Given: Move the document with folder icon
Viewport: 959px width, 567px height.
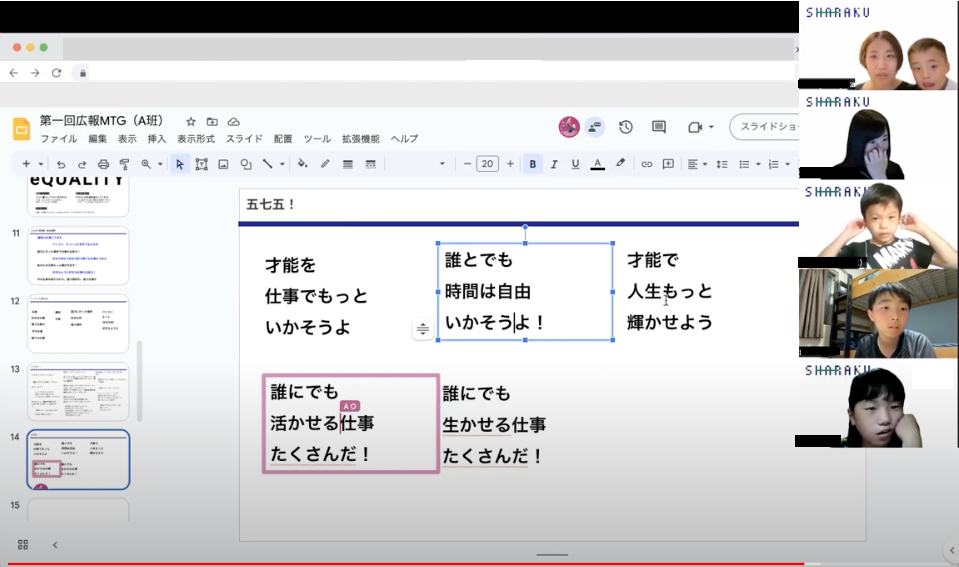Looking at the screenshot, I should 212,122.
